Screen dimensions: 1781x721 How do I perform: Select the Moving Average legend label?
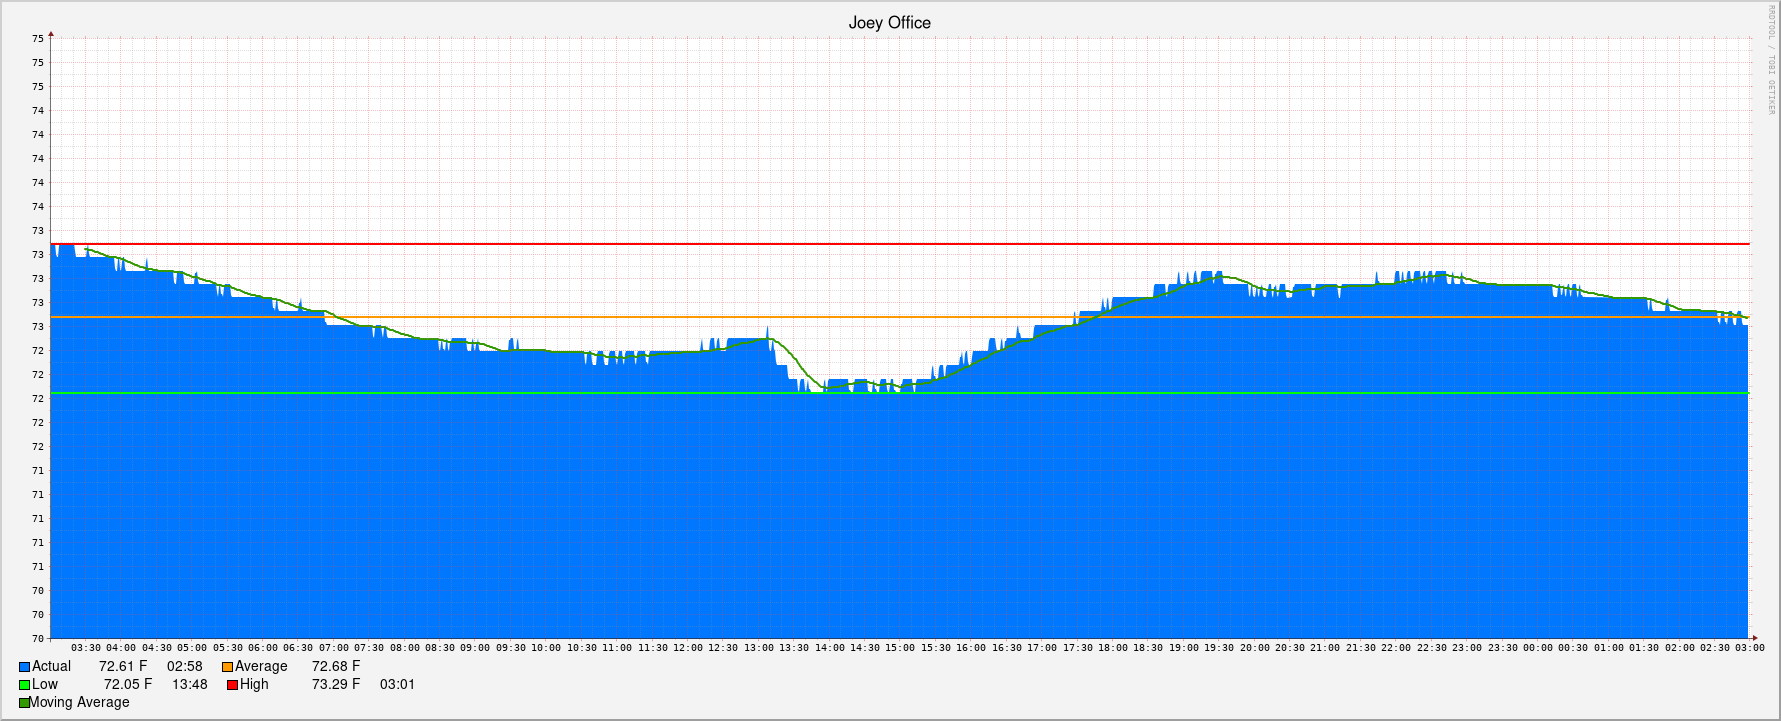coord(79,702)
